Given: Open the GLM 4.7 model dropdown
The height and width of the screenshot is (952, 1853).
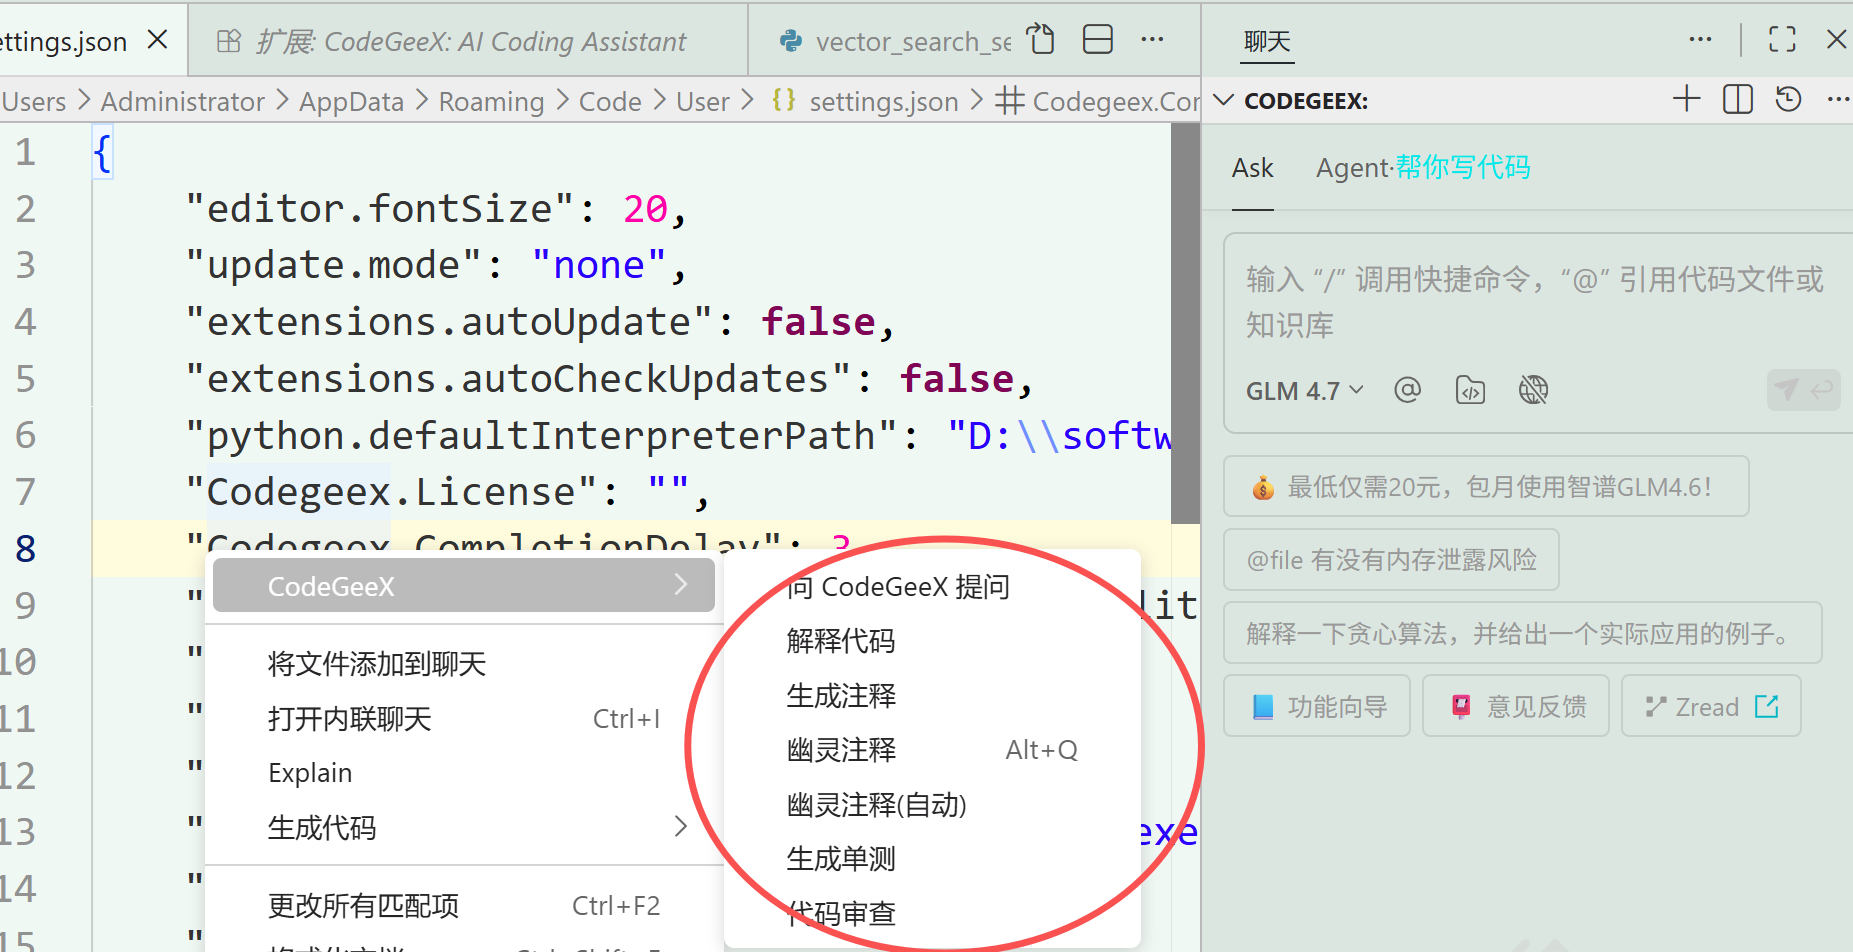Looking at the screenshot, I should [1304, 391].
